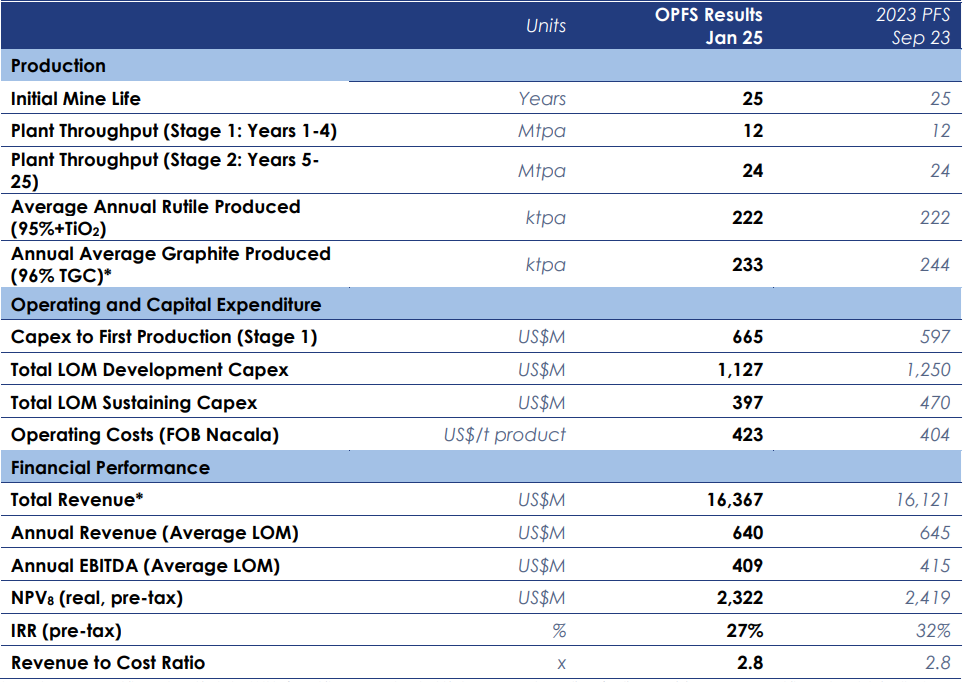Select the Annual Average Graphite Produced label
This screenshot has width=964, height=682.
pos(171,264)
